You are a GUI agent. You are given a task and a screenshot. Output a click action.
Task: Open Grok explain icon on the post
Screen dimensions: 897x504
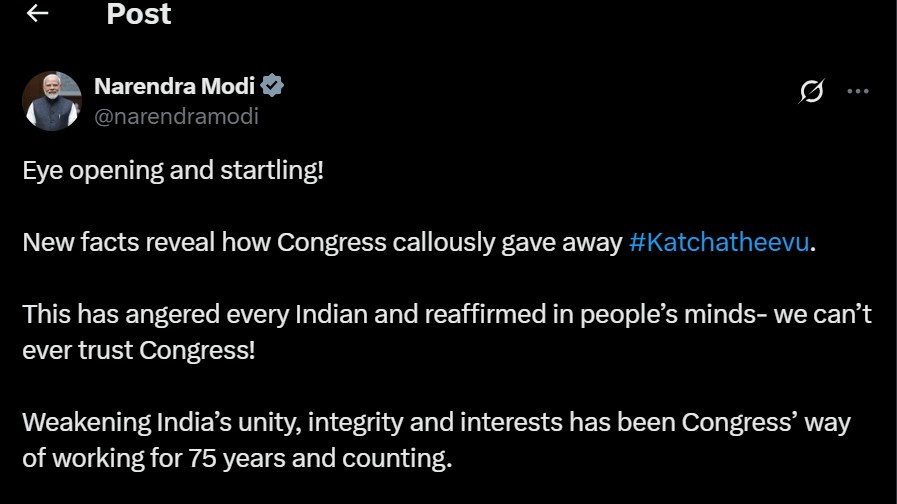[811, 92]
